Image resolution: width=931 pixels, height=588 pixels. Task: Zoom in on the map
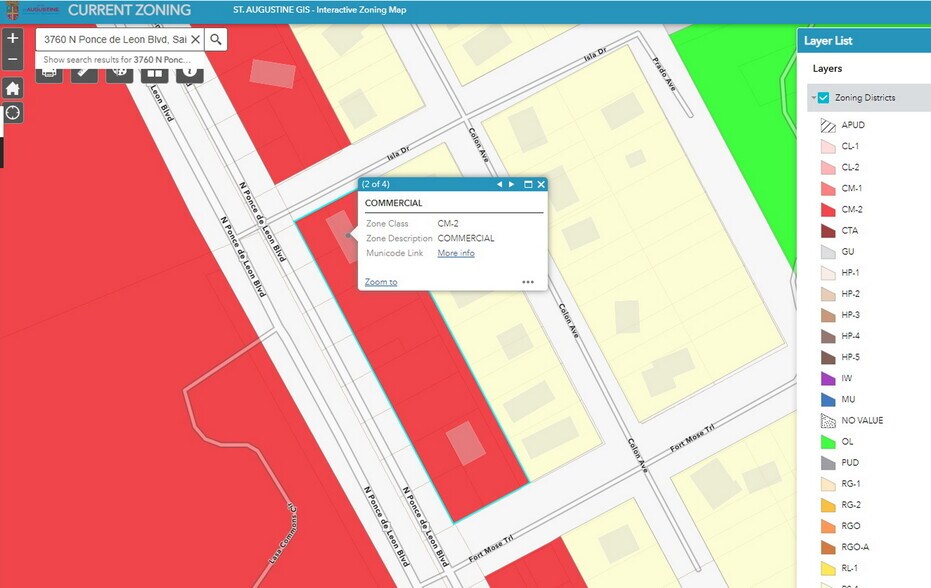pyautogui.click(x=12, y=39)
